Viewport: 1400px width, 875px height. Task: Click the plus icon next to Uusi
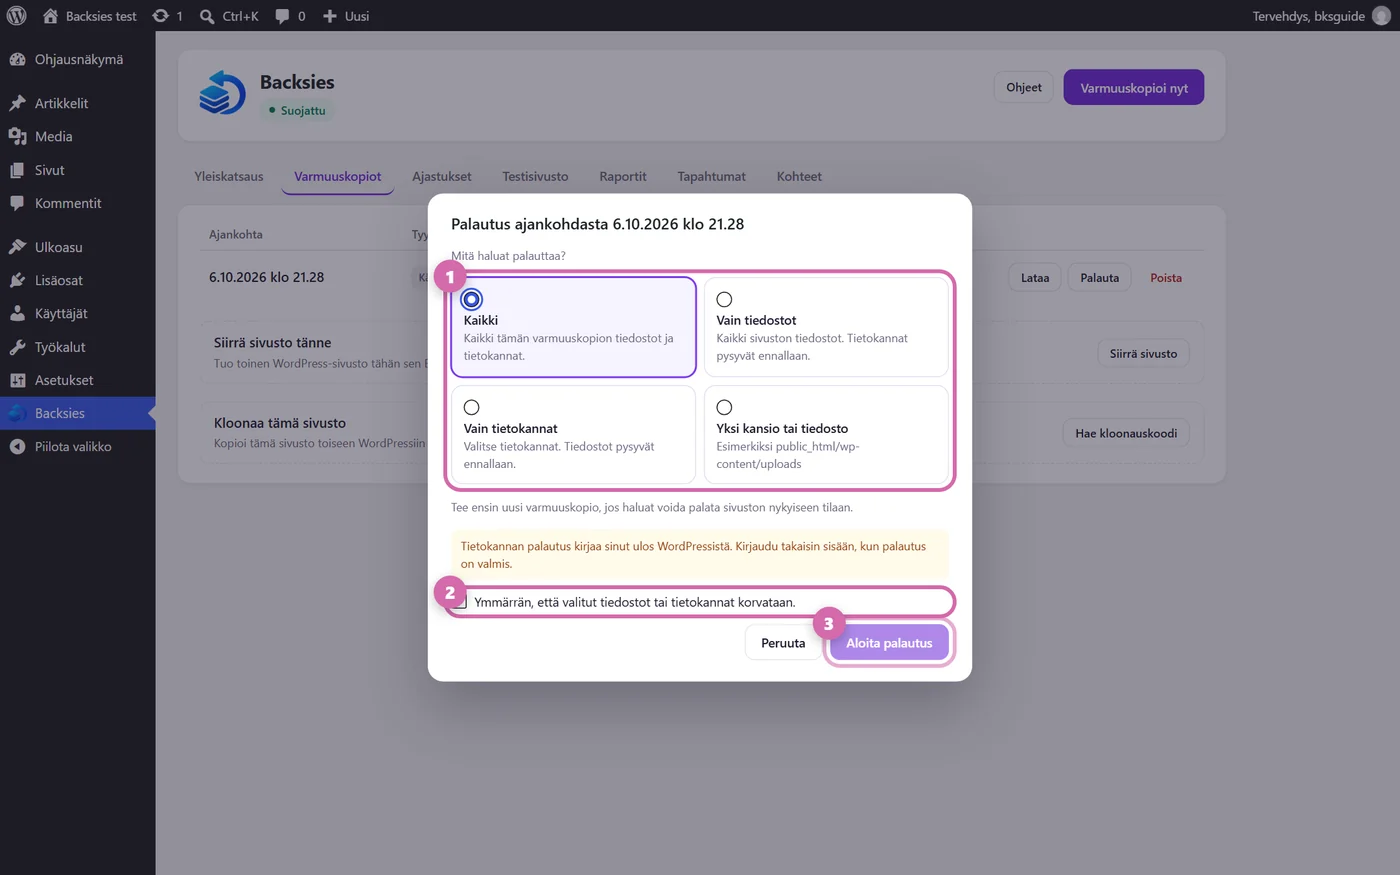tap(330, 16)
